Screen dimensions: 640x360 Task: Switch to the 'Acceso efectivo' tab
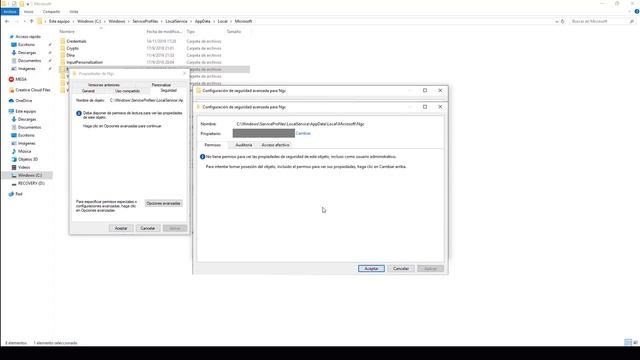[276, 145]
